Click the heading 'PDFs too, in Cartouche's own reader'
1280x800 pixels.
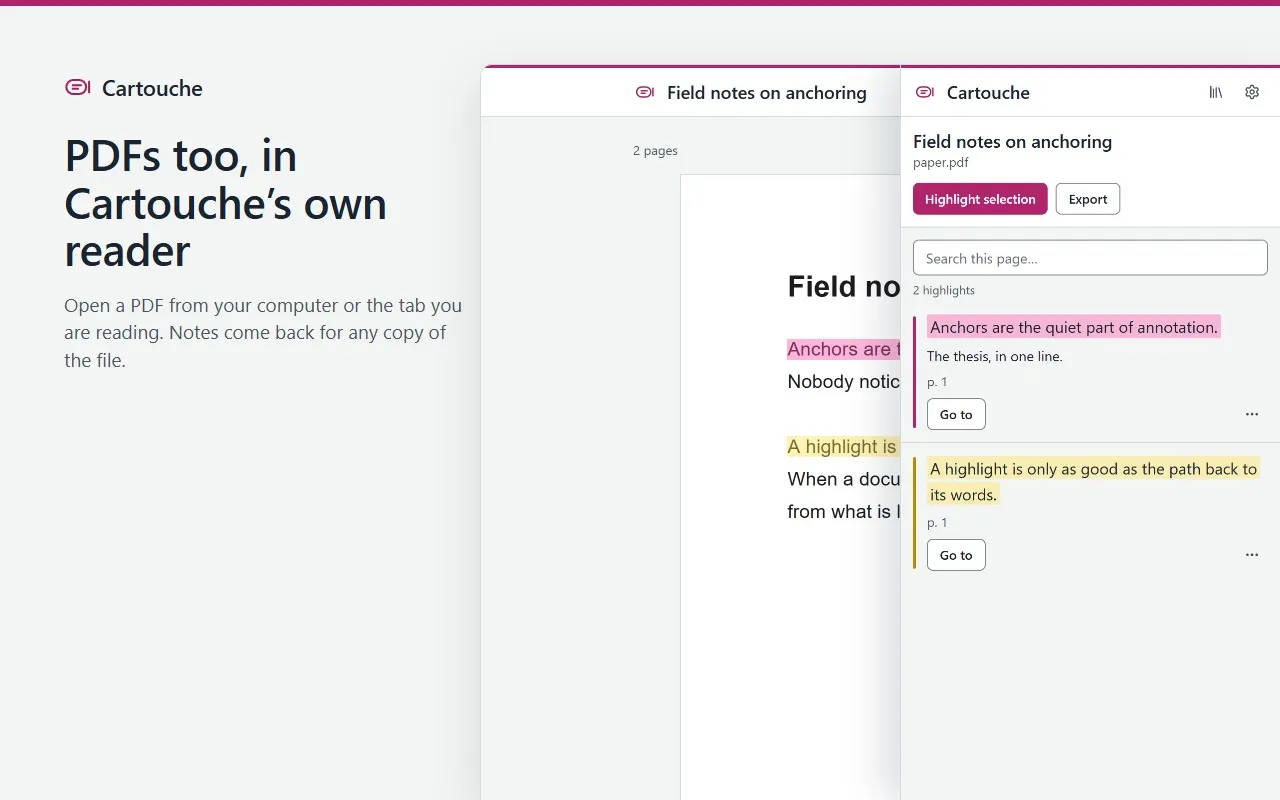click(226, 204)
